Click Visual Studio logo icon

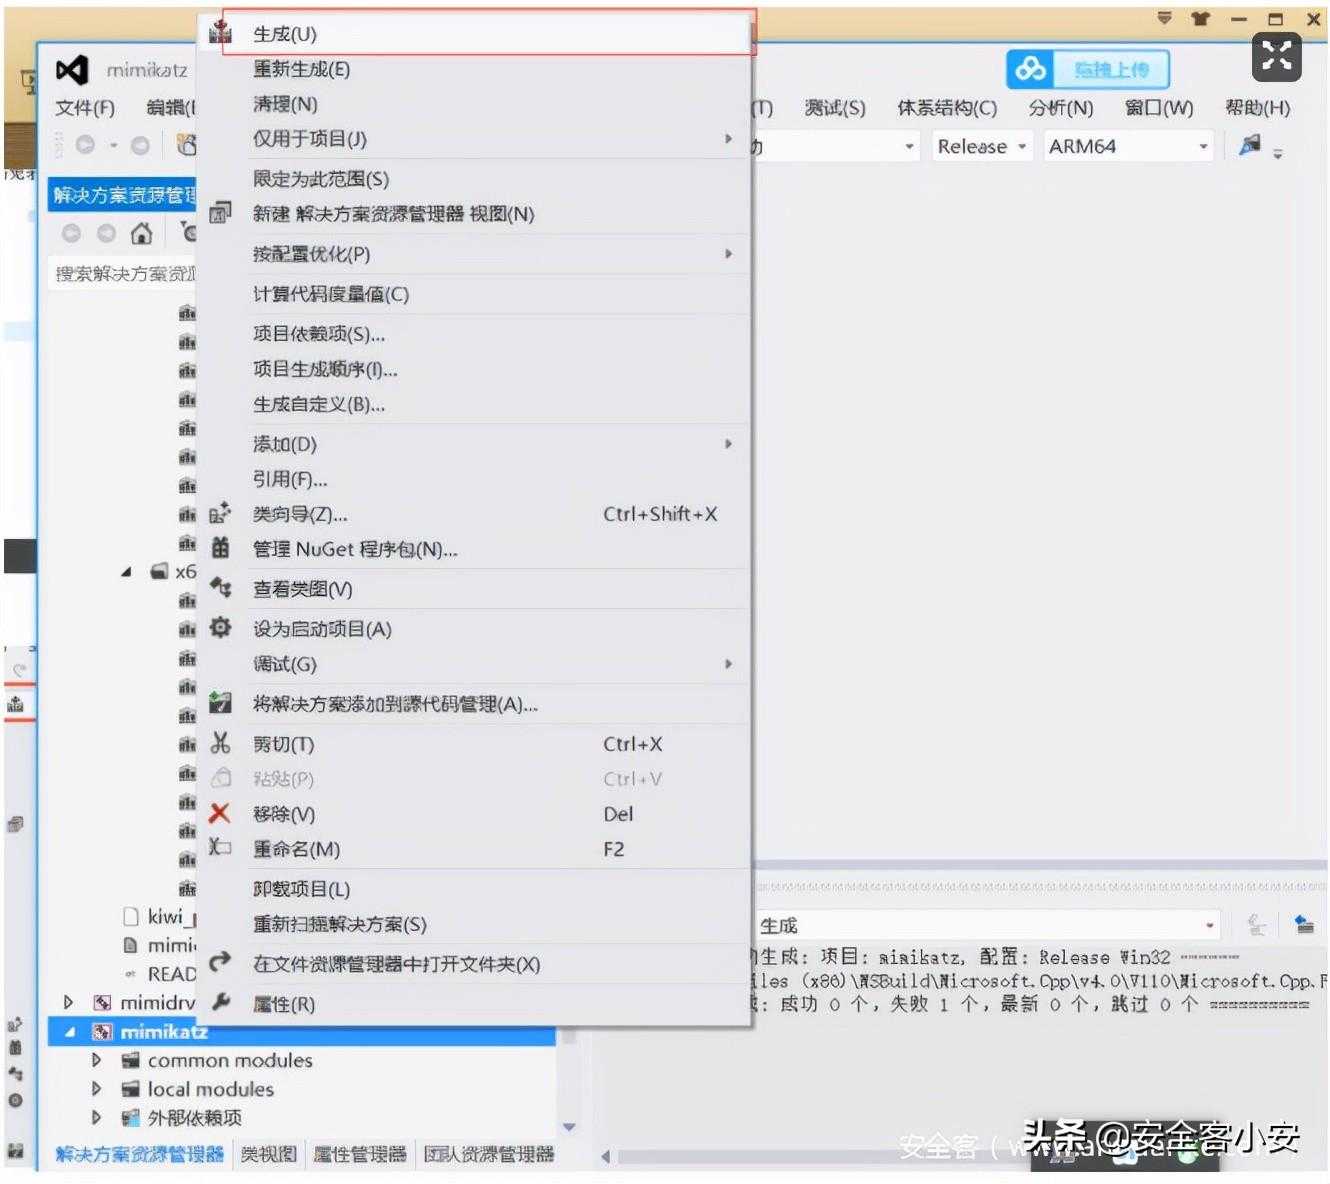(x=72, y=70)
